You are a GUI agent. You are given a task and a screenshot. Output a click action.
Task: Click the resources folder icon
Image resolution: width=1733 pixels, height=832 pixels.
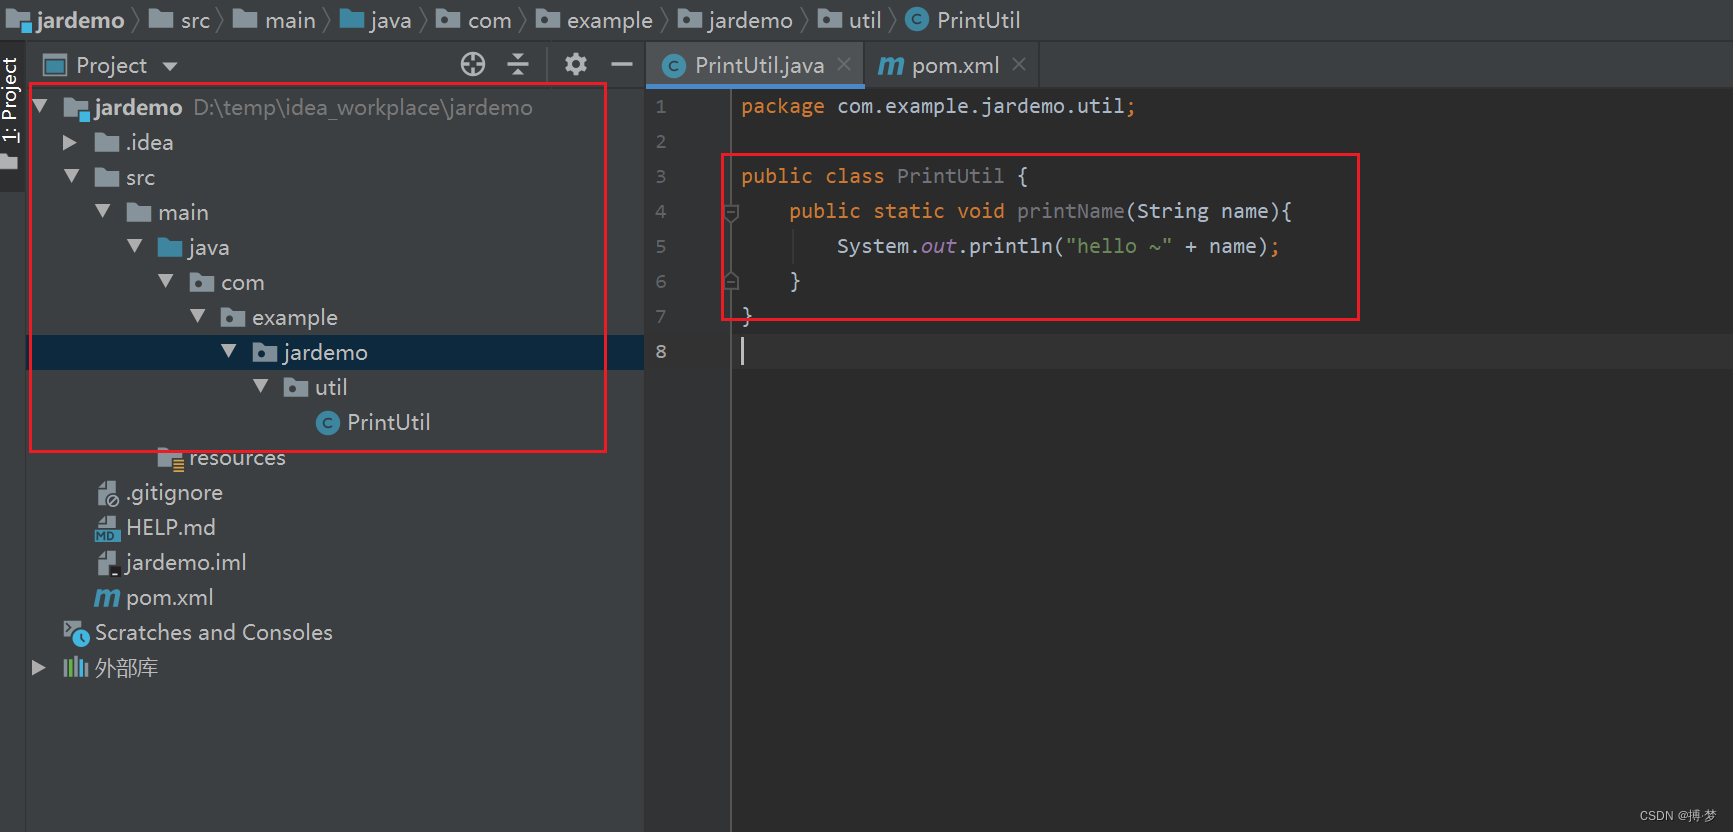(x=170, y=459)
